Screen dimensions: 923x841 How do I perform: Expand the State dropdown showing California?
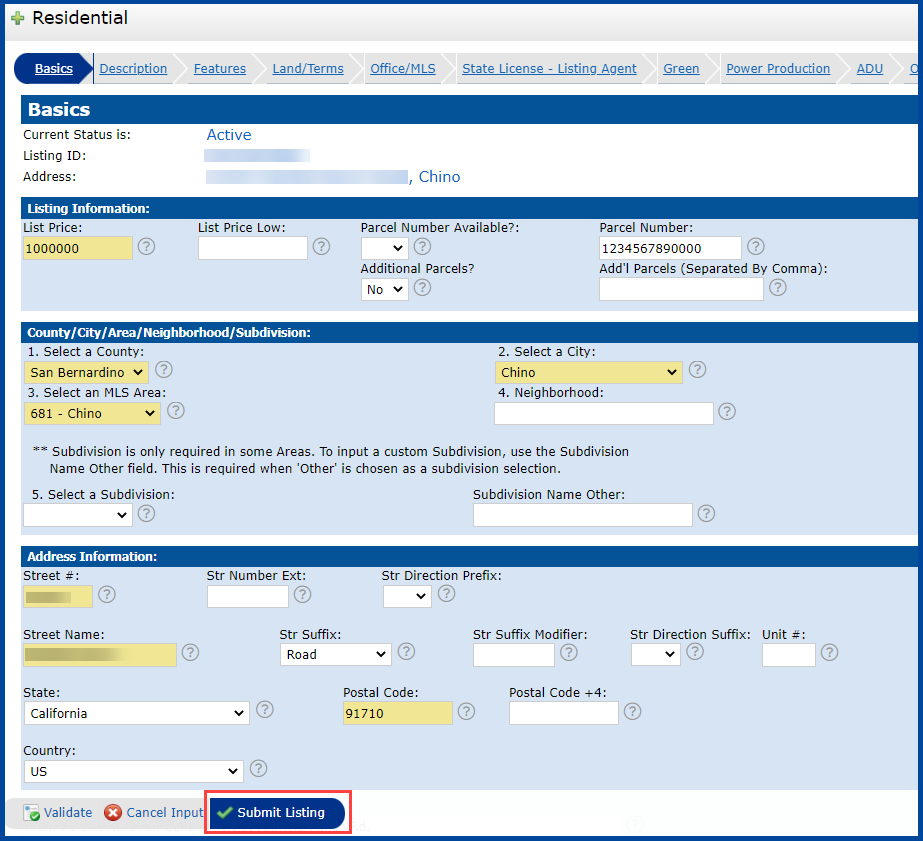[x=136, y=713]
